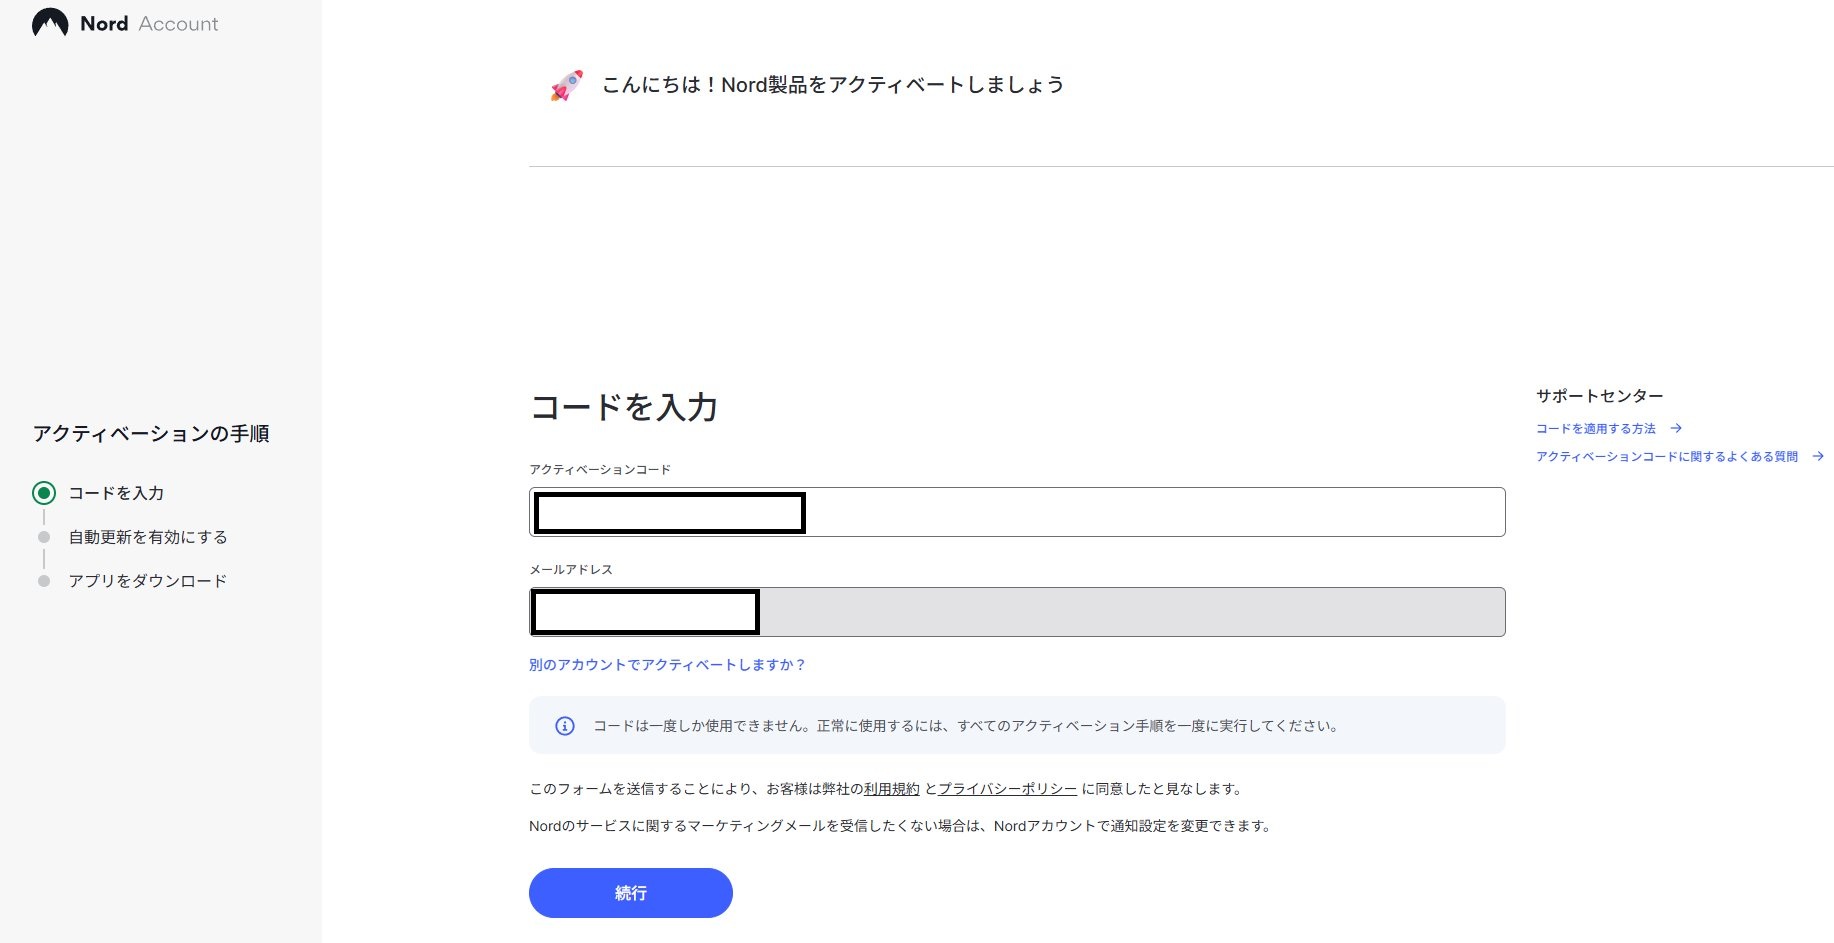1834x943 pixels.
Task: Click the Nord Account header text
Action: 149,24
